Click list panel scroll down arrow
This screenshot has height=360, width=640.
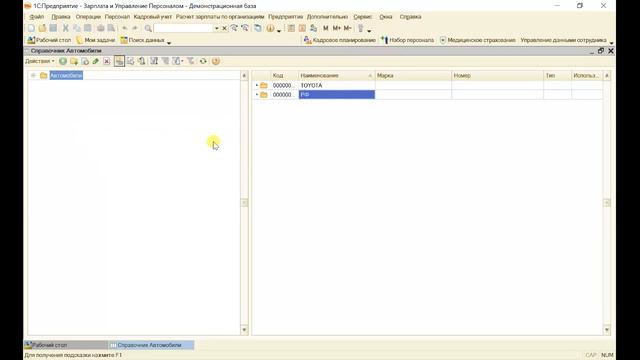coord(607,329)
